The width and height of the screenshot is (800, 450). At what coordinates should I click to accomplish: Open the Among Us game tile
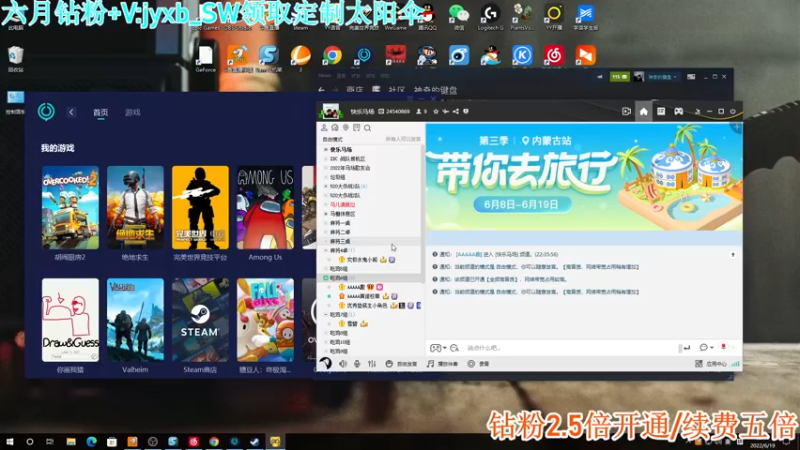(x=265, y=208)
